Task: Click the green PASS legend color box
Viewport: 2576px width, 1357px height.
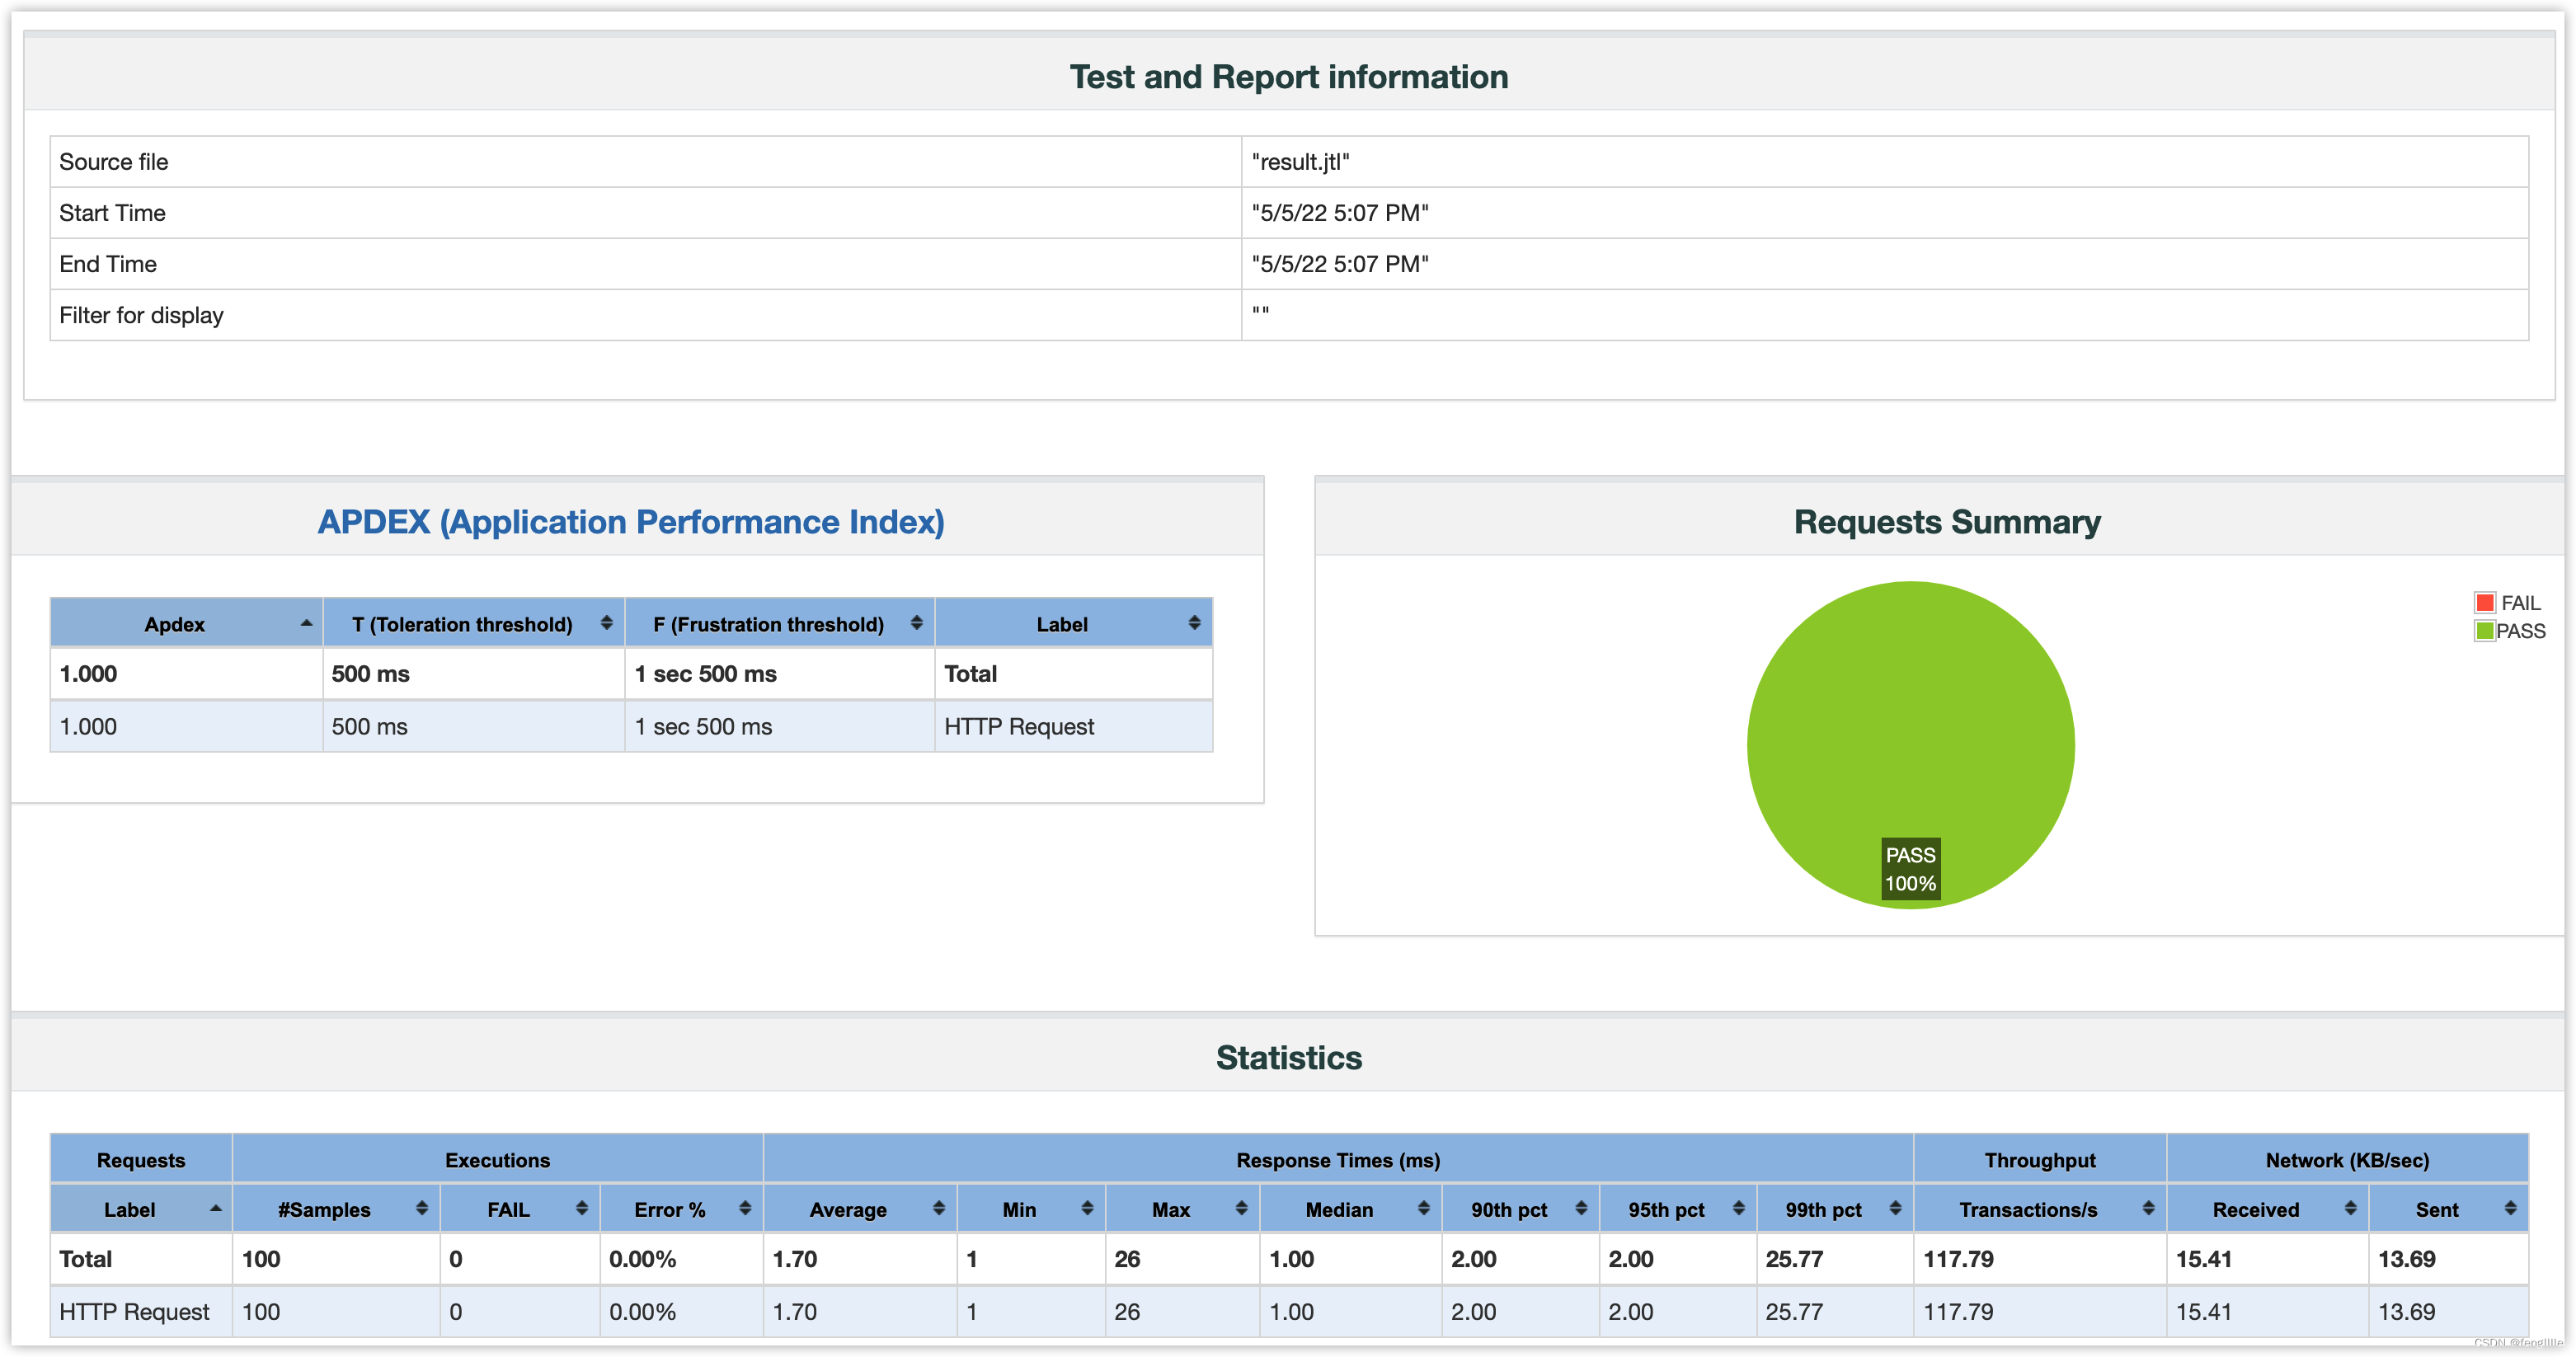Action: (2484, 631)
